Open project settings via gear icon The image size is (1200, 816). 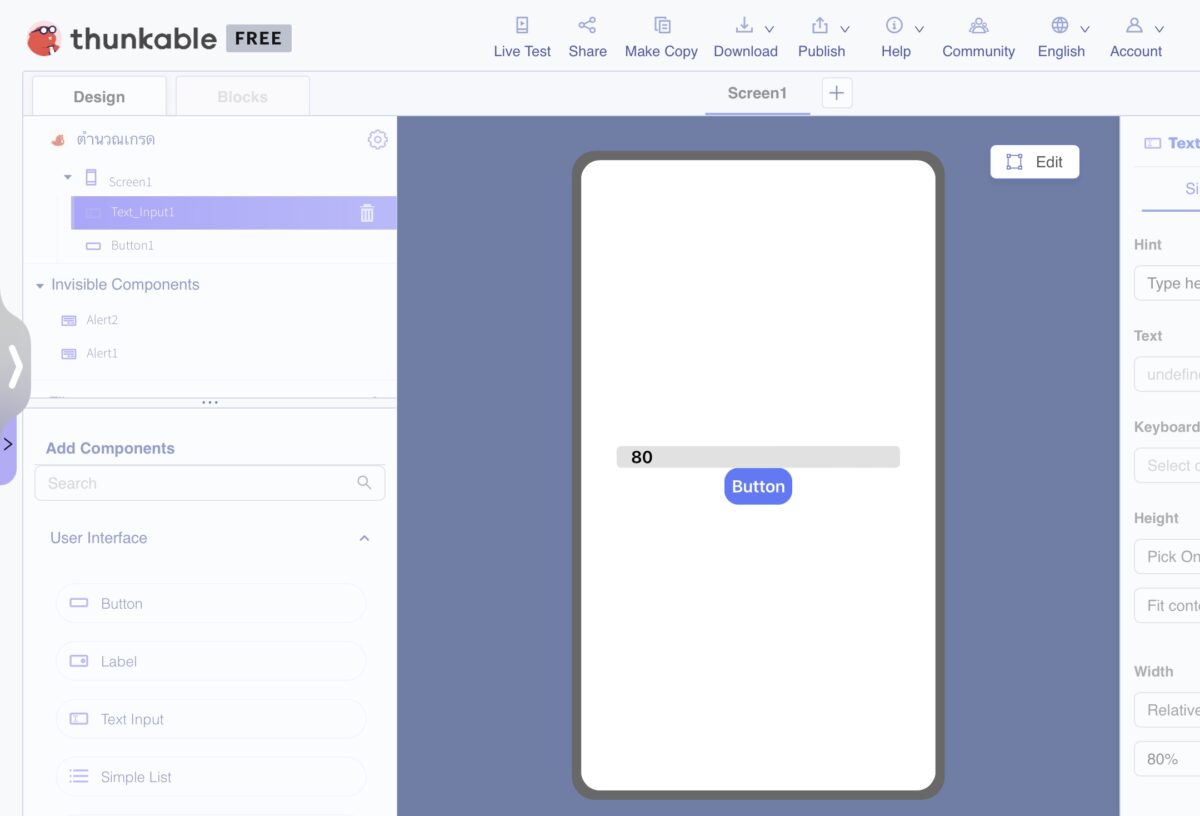tap(377, 139)
